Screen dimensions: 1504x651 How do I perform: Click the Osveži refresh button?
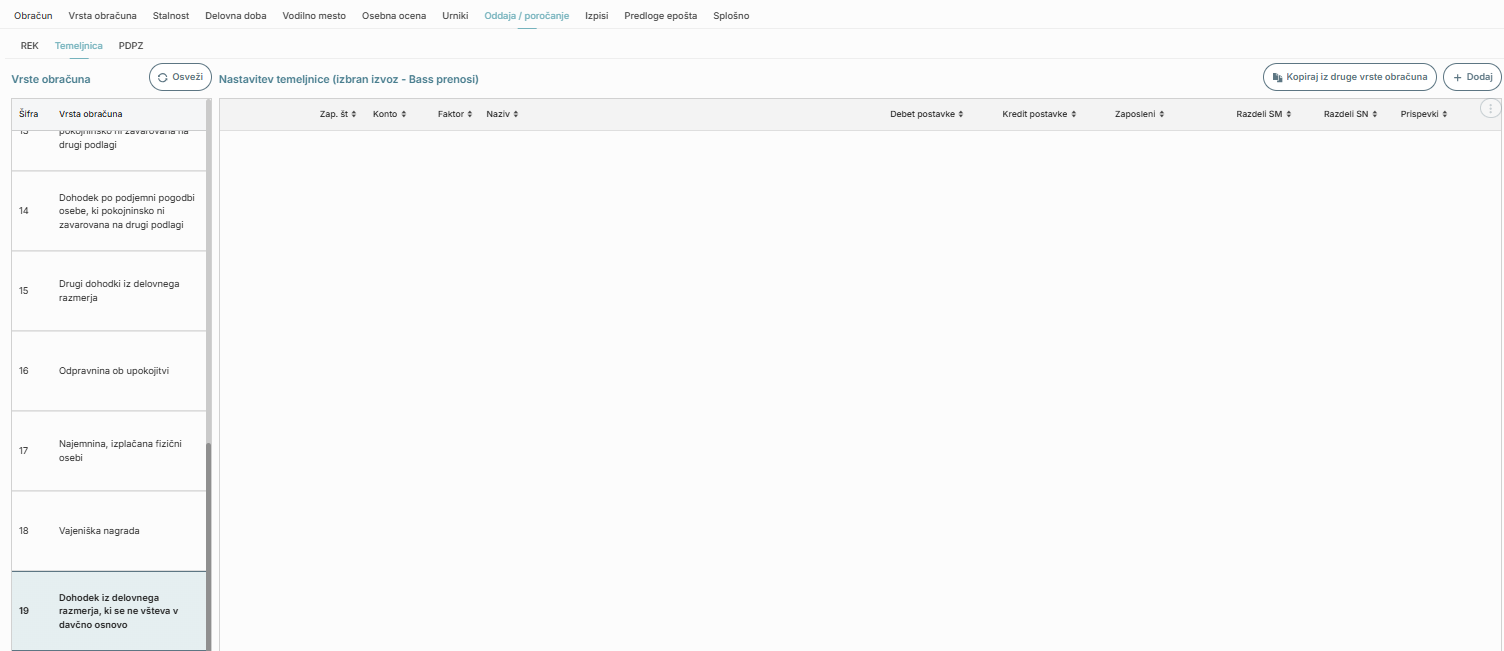point(180,77)
